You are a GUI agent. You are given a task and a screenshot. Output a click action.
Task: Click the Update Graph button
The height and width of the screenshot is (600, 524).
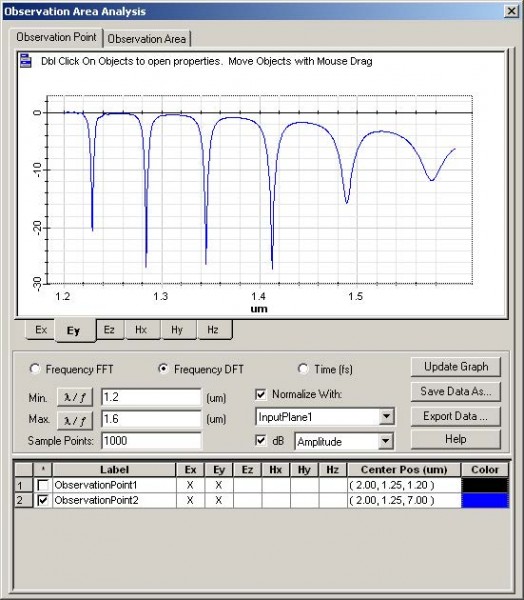tap(455, 367)
